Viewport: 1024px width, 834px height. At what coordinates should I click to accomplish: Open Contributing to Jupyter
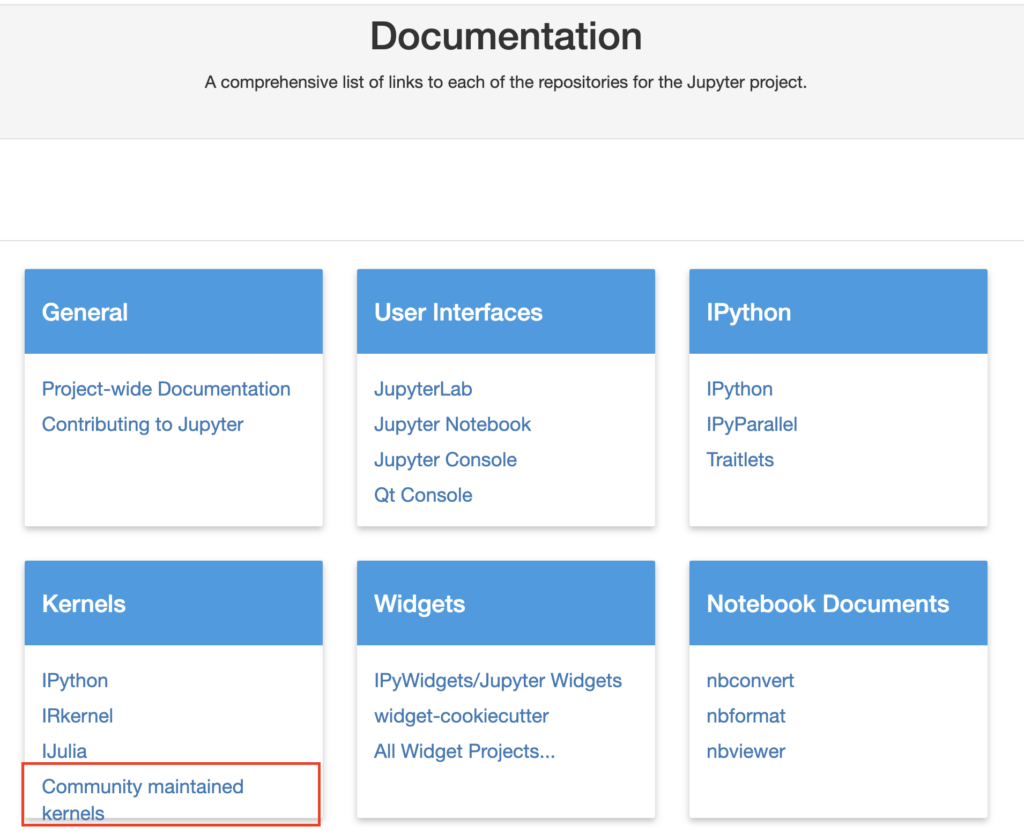(142, 424)
